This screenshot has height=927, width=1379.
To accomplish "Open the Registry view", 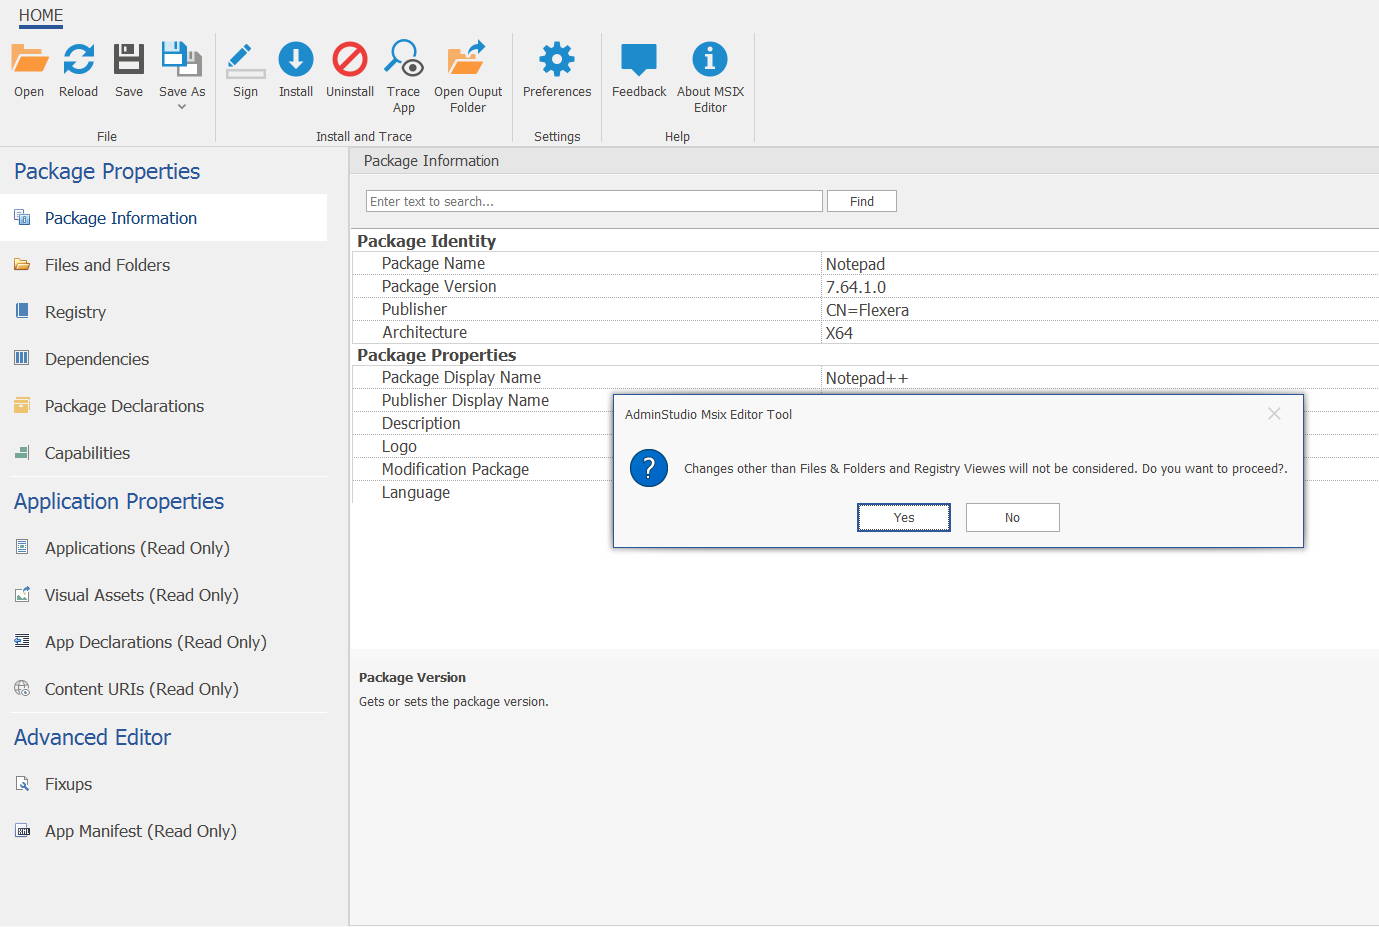I will [x=75, y=312].
